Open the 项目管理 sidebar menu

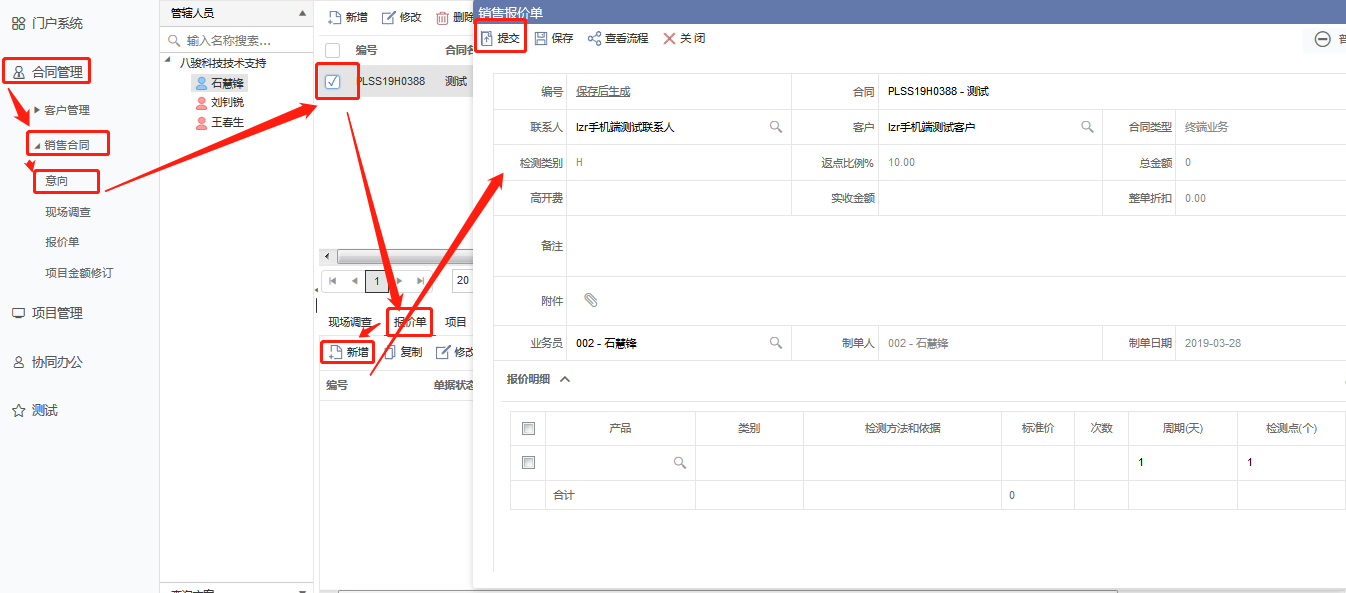coord(56,313)
